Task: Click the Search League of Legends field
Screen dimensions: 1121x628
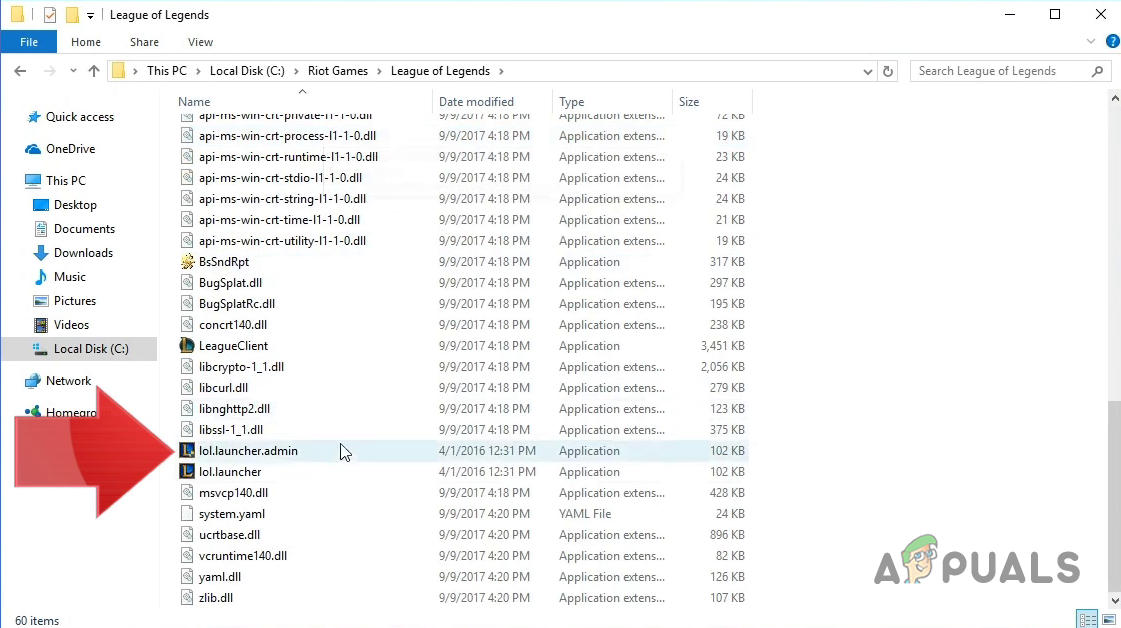Action: pos(1000,71)
